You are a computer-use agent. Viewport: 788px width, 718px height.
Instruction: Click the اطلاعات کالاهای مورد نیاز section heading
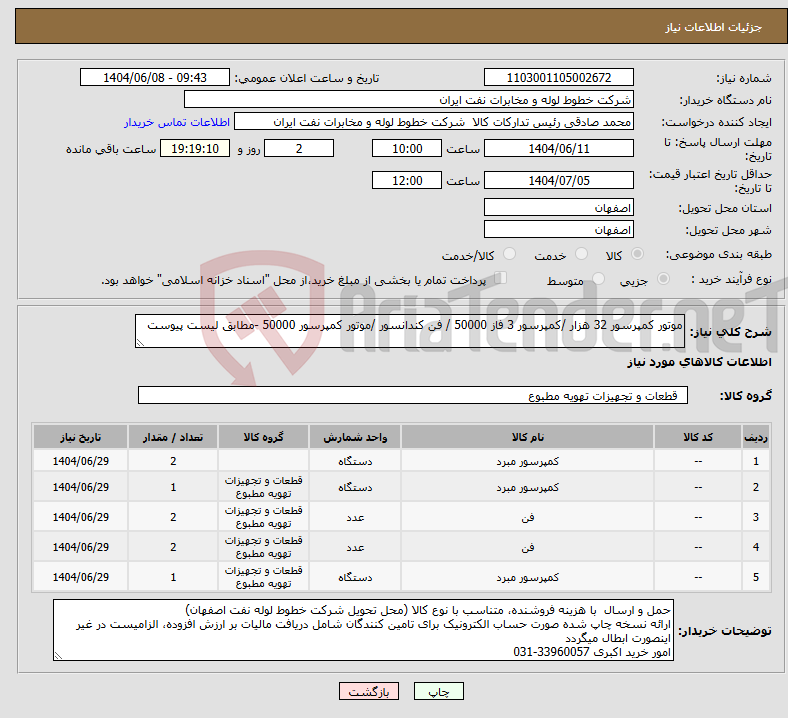click(699, 362)
